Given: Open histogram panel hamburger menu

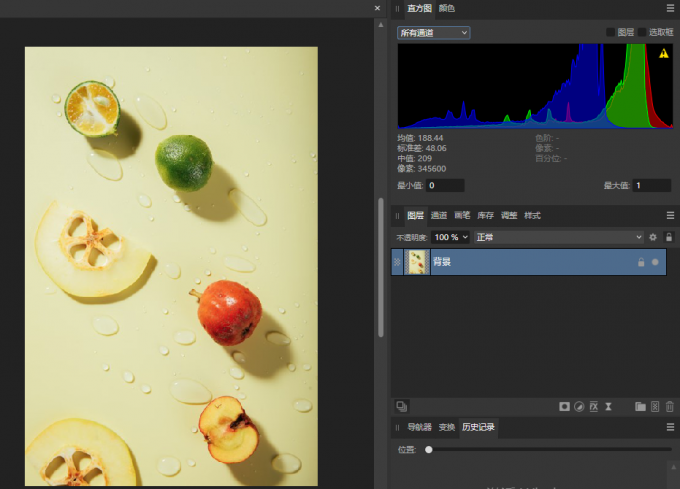Looking at the screenshot, I should tap(670, 8).
